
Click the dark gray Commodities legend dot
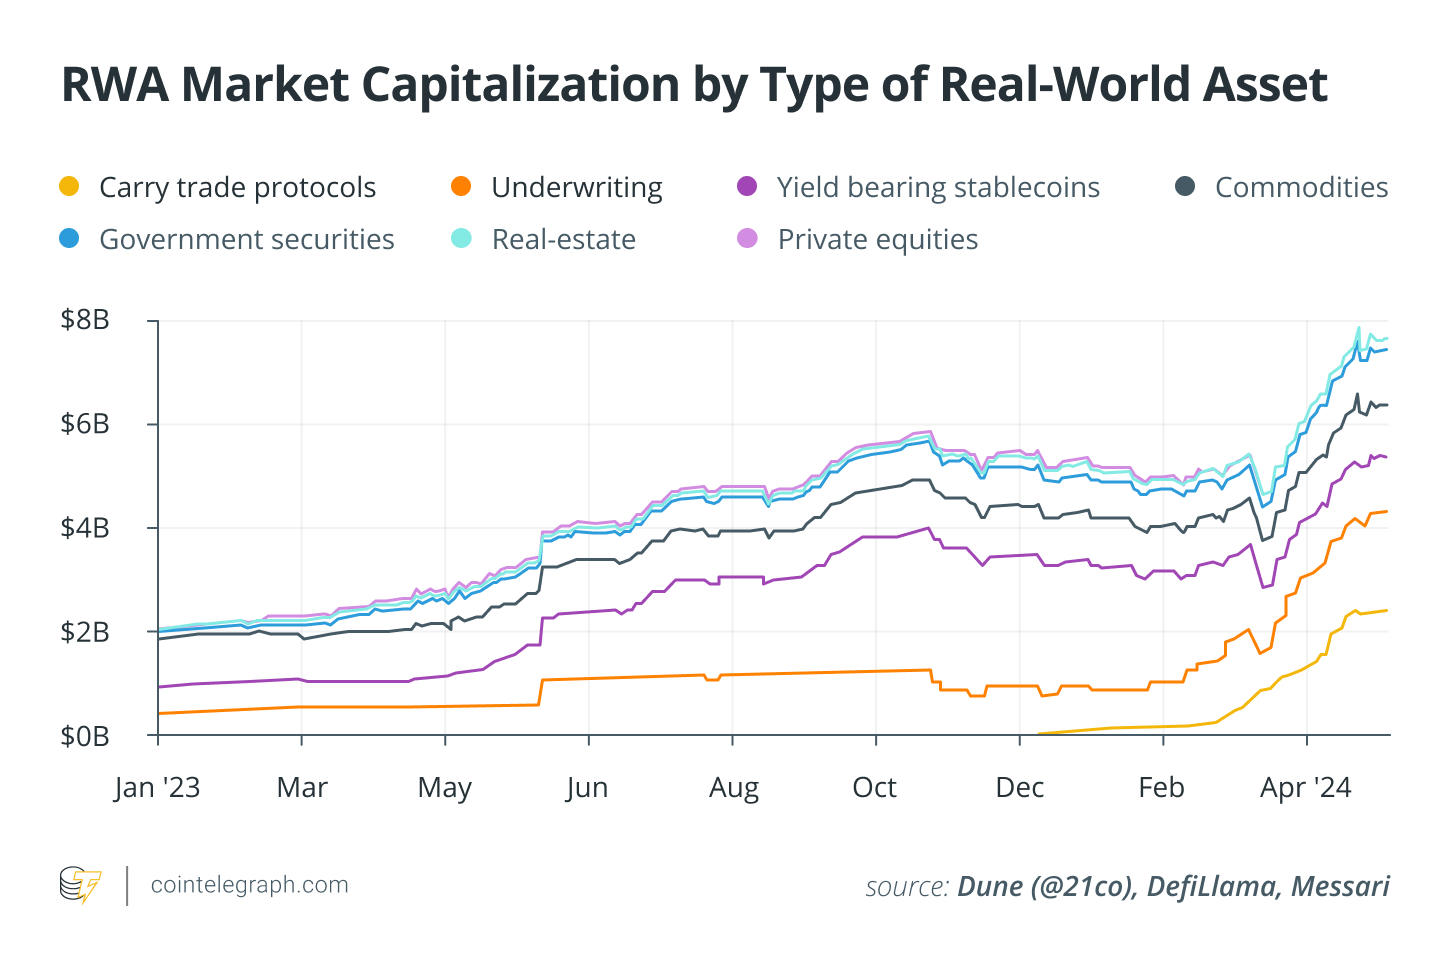1185,186
